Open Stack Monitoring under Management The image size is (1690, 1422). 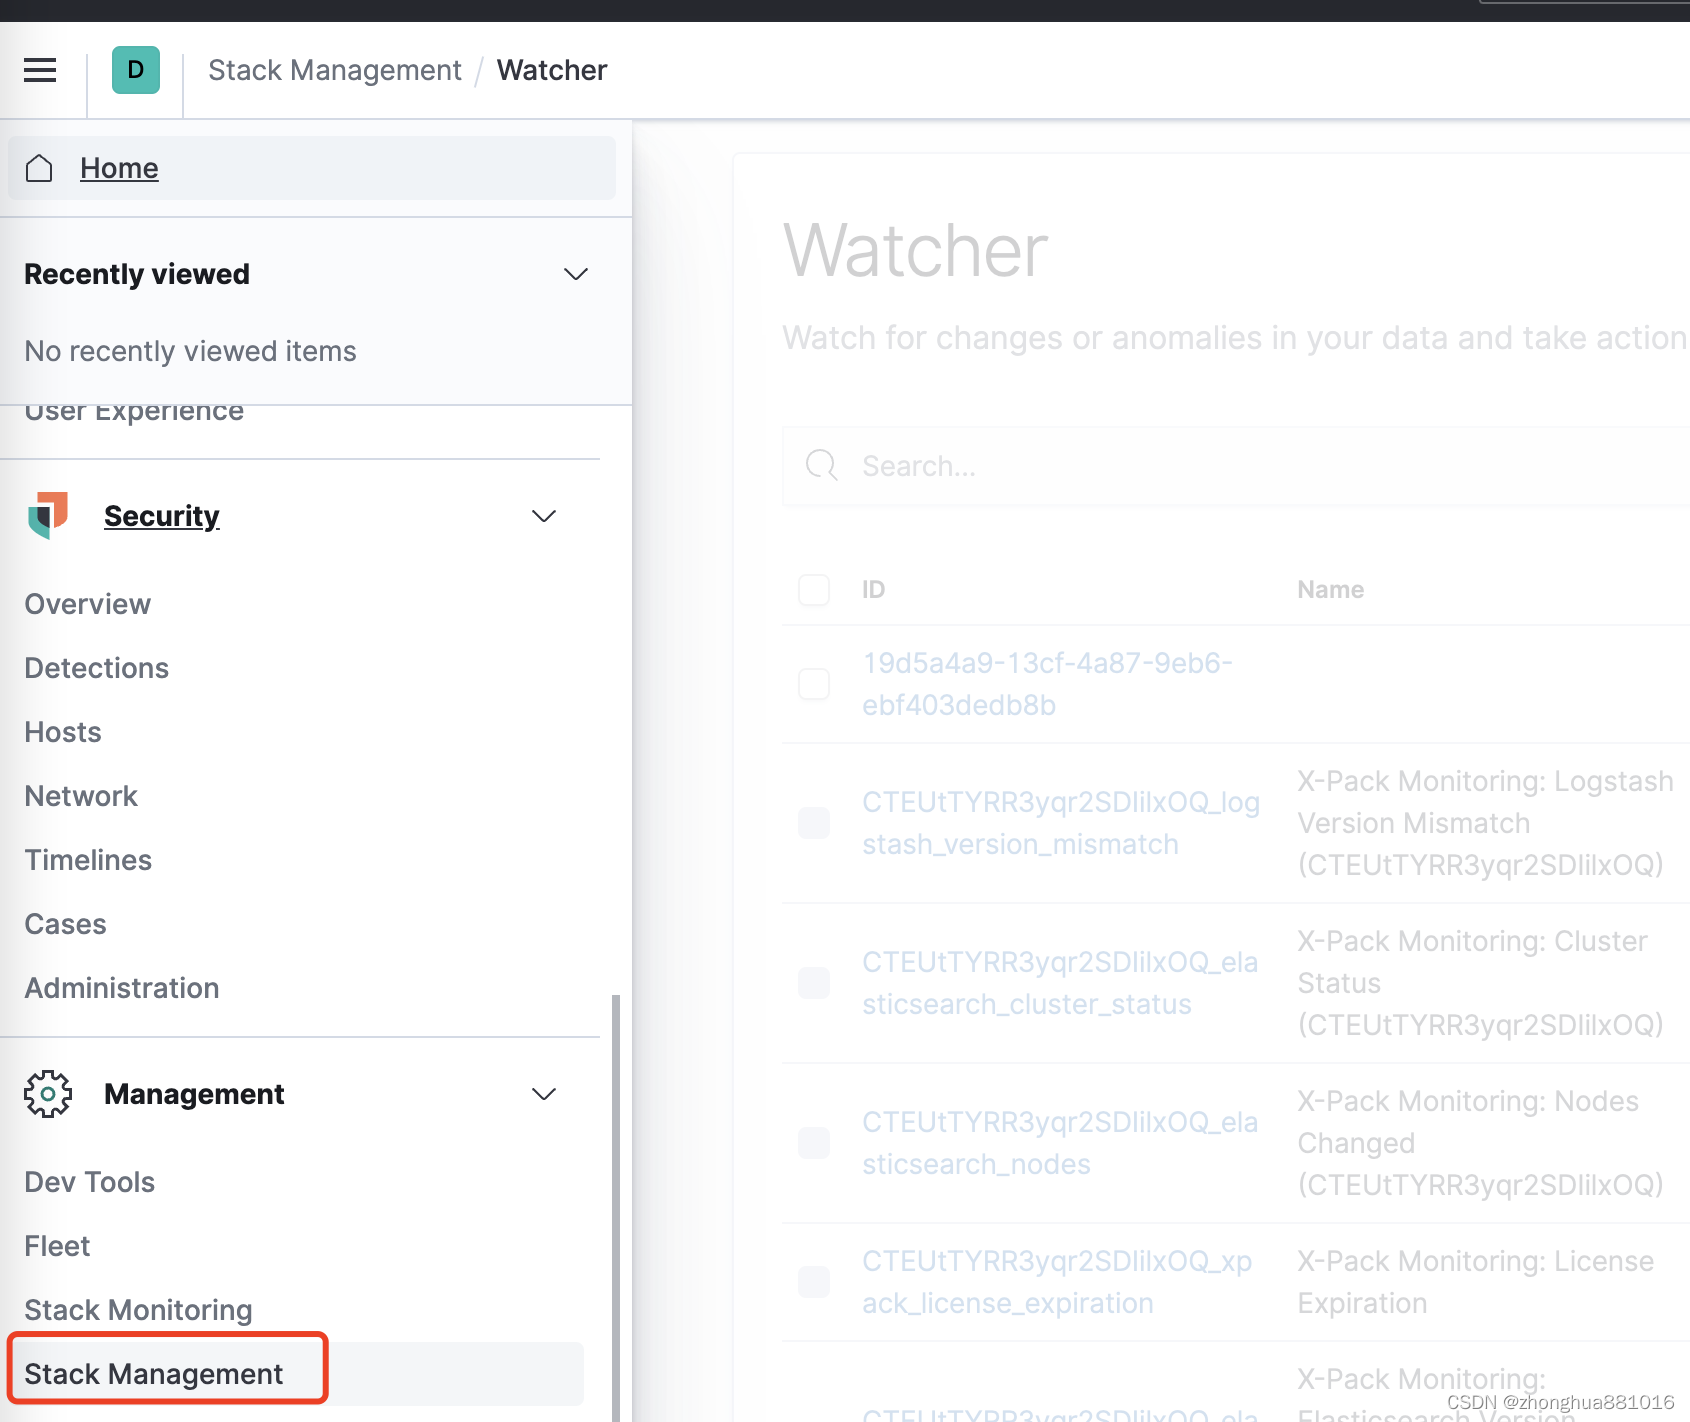click(x=139, y=1310)
